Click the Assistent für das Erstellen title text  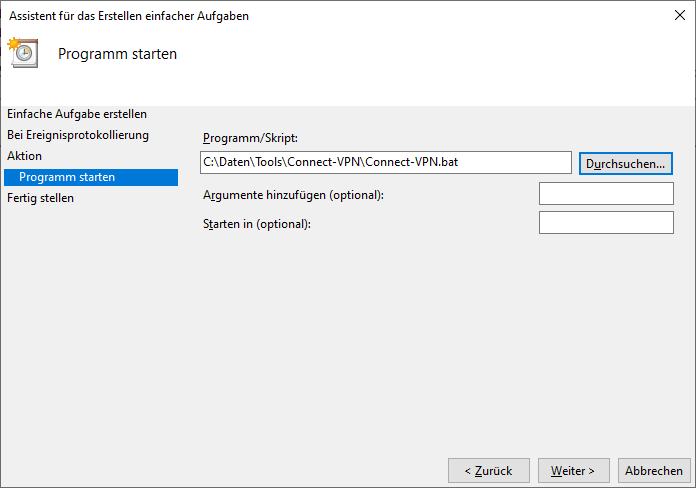coord(129,16)
